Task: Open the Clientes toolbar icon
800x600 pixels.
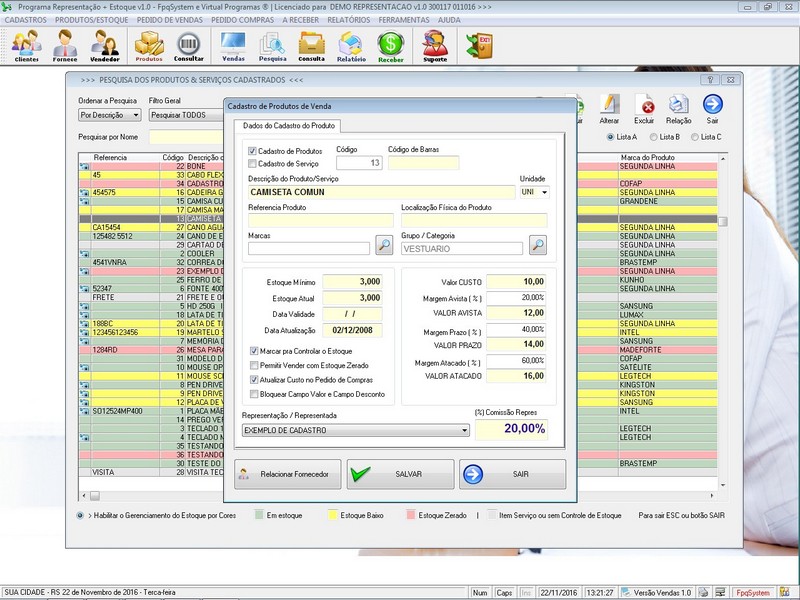Action: tap(27, 45)
